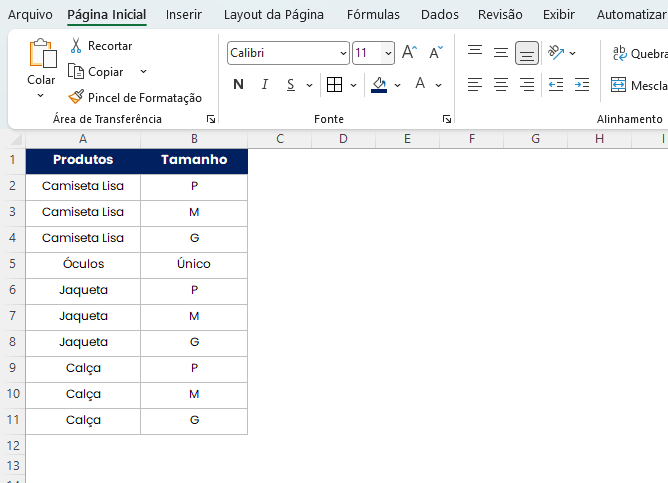This screenshot has height=483, width=668.
Task: Click the Copiar text label
Action: (106, 72)
